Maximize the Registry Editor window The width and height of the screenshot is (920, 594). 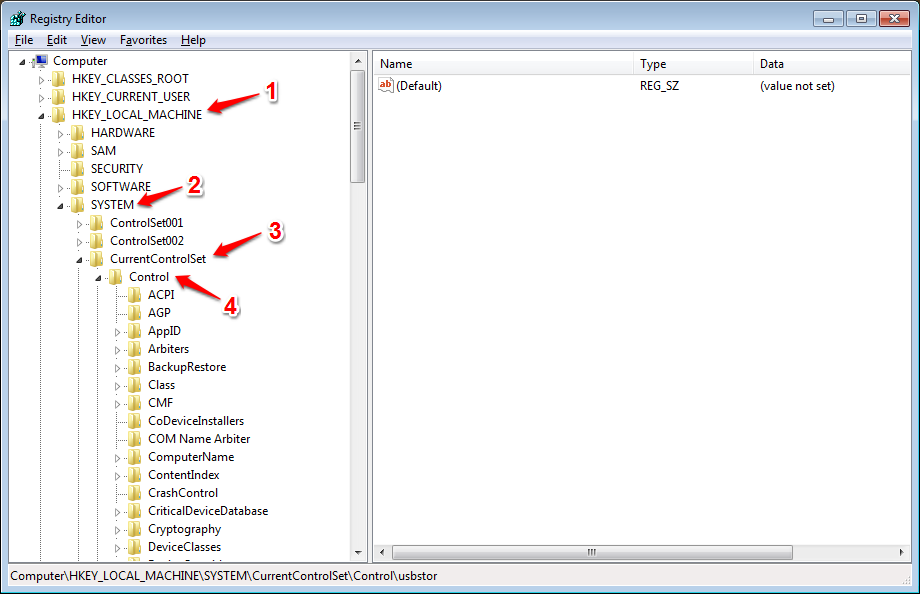861,19
